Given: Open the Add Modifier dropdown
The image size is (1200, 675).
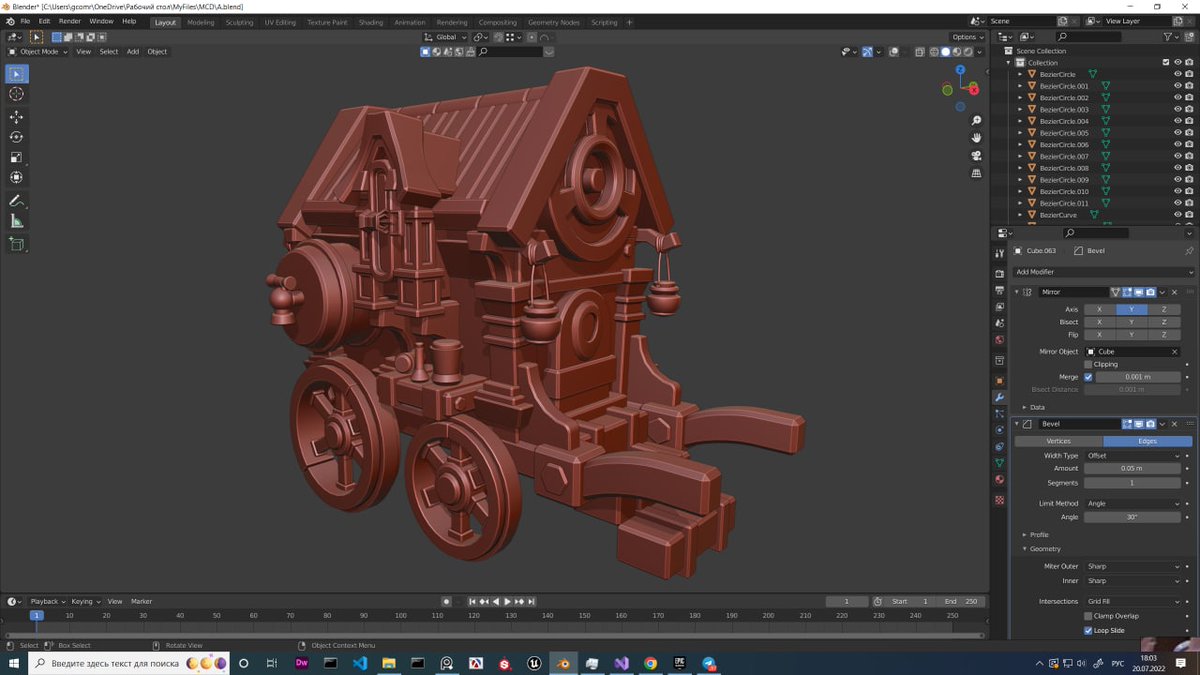Looking at the screenshot, I should coord(1103,272).
